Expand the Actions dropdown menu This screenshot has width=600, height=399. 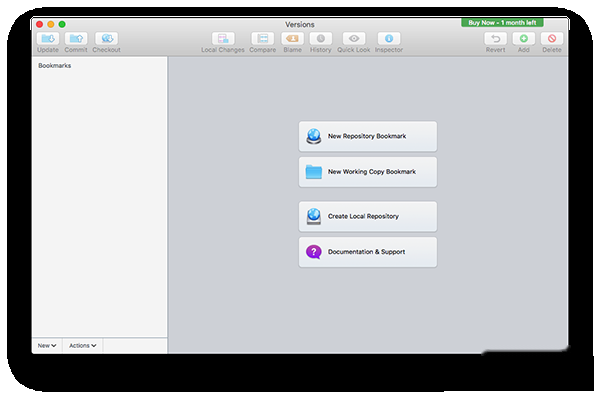pos(82,346)
